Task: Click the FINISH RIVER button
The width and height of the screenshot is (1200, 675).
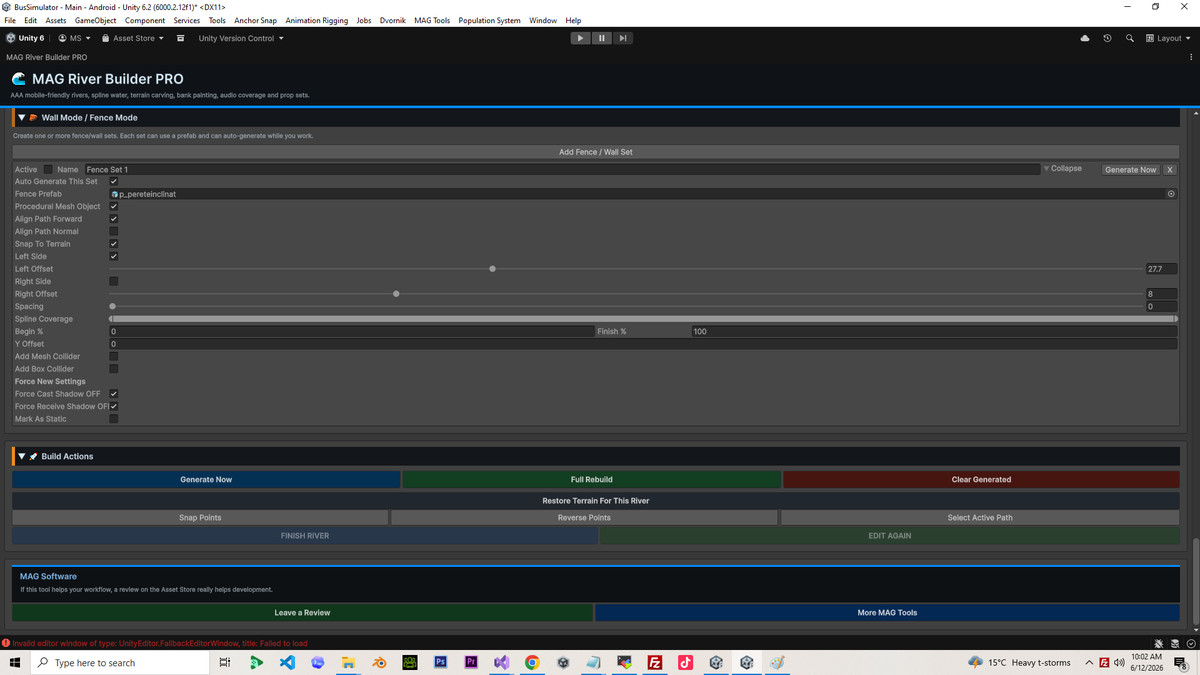Action: [305, 536]
